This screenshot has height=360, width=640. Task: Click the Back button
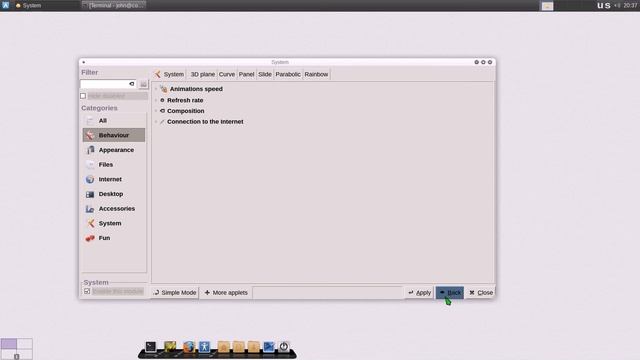tap(450, 293)
